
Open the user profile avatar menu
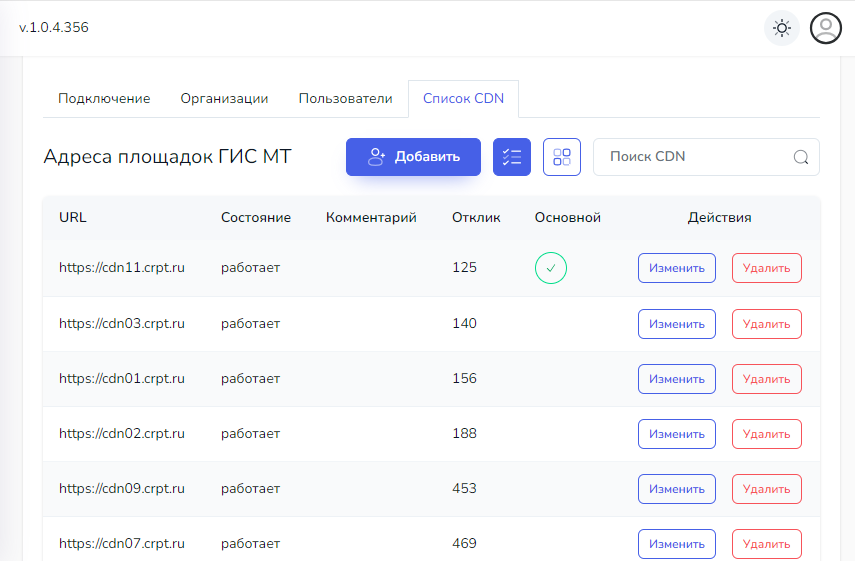[826, 28]
